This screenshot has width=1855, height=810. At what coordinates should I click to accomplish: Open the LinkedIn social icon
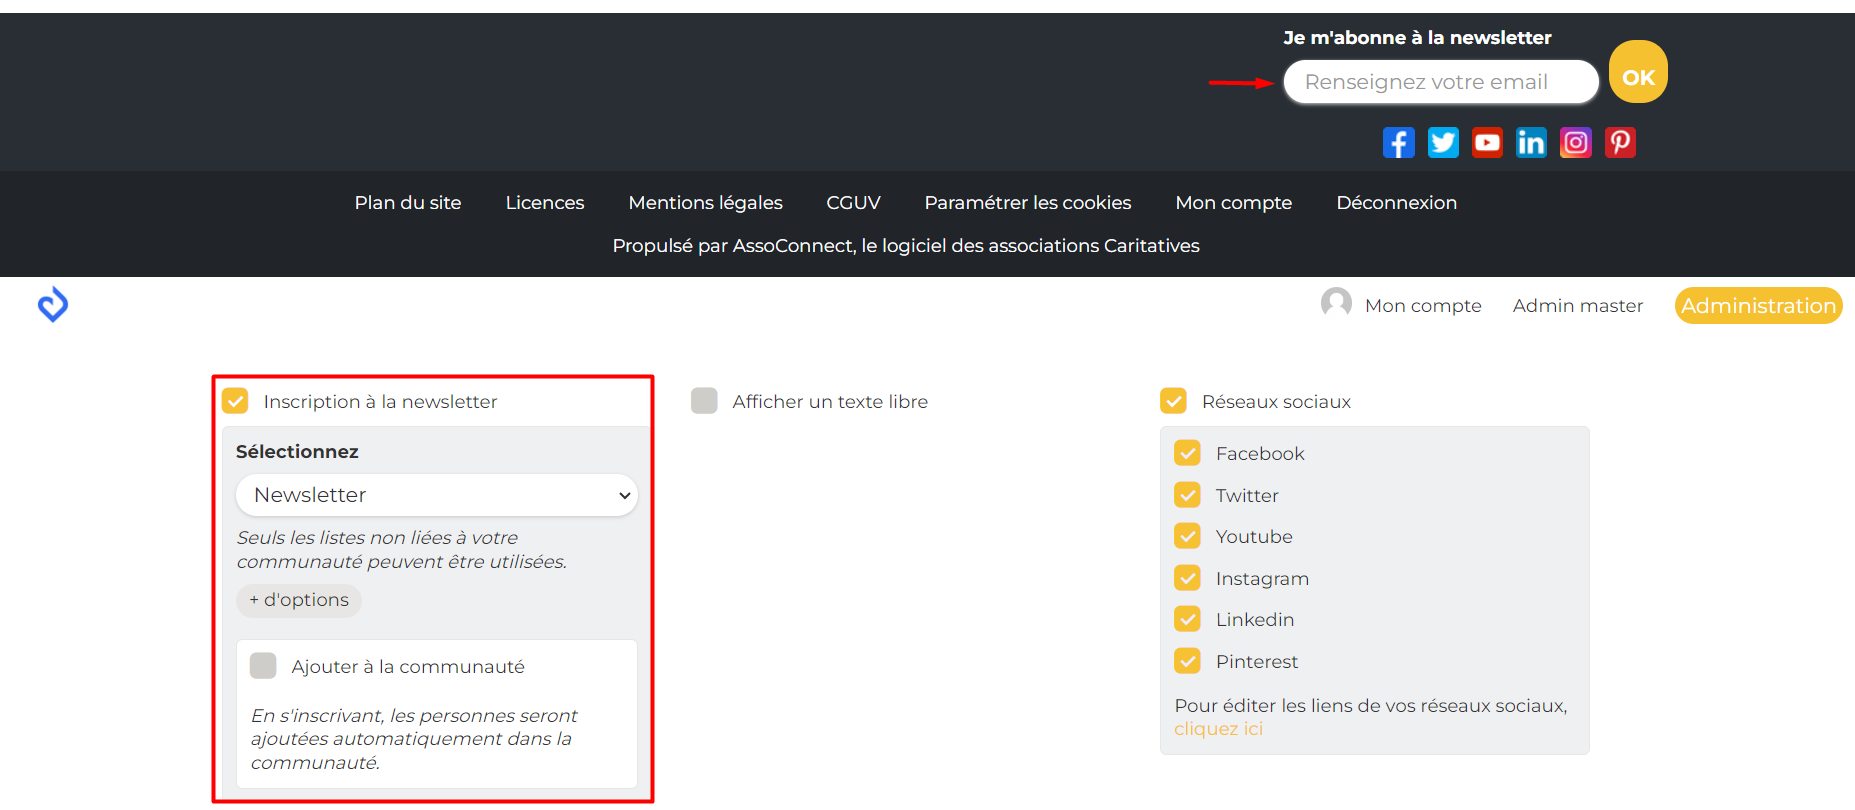(1531, 143)
